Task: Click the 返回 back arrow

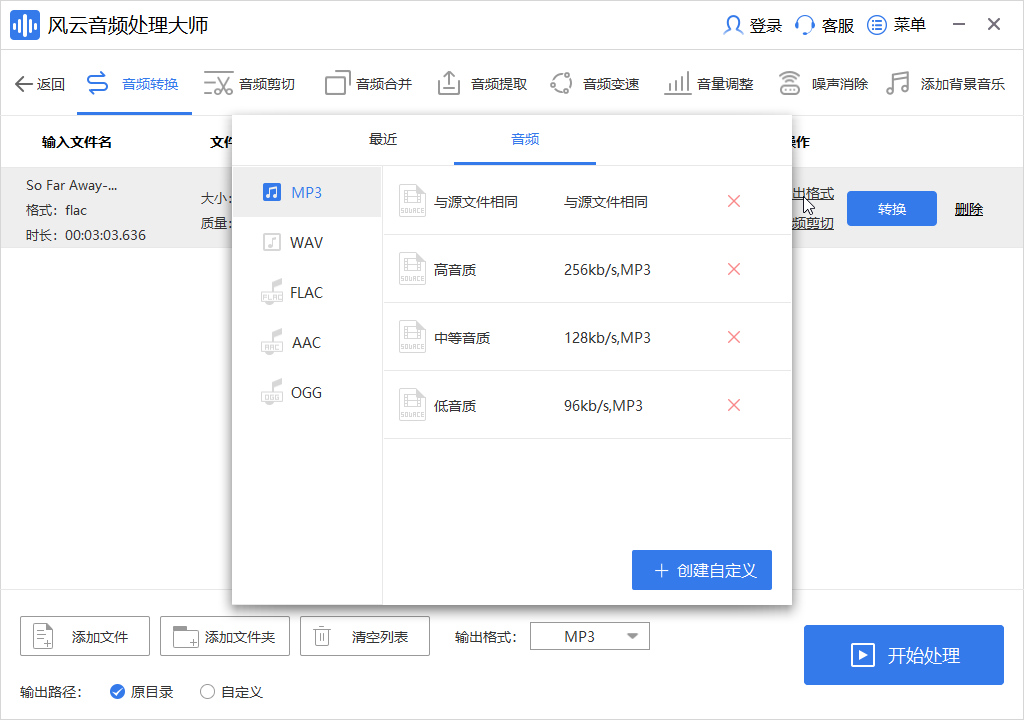Action: 38,83
